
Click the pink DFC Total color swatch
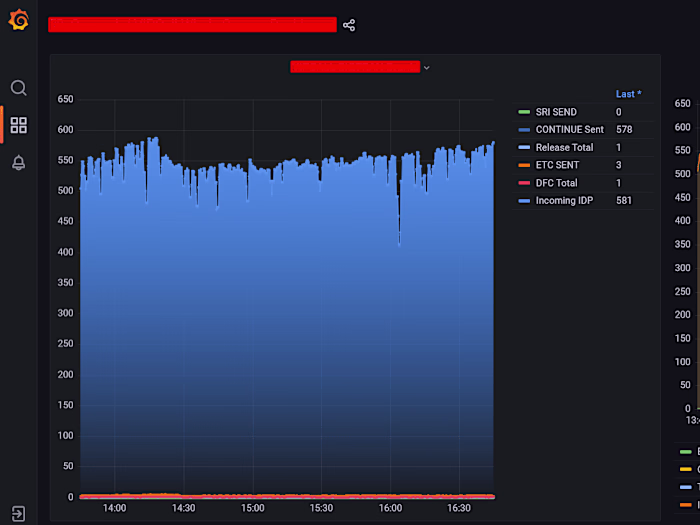pyautogui.click(x=524, y=183)
